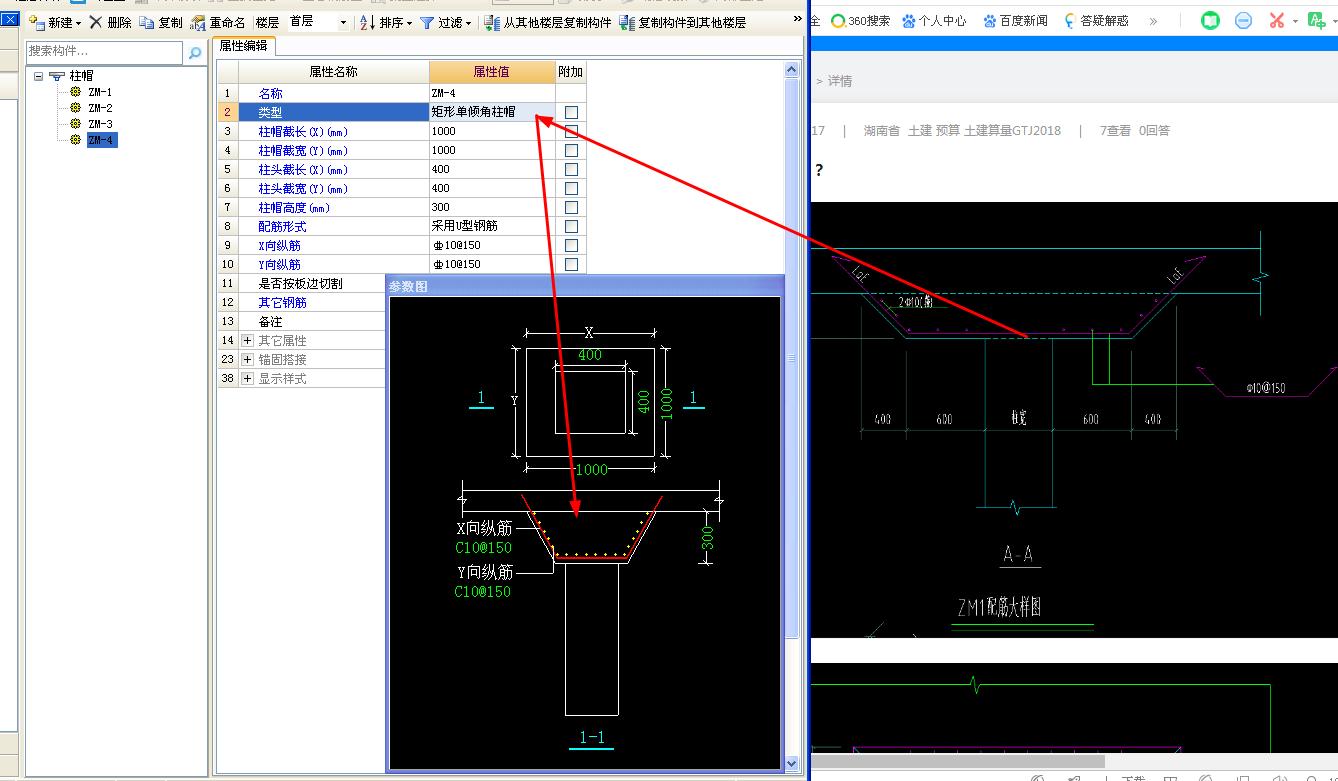
Task: Switch to the 属性编辑 tab
Action: (245, 46)
